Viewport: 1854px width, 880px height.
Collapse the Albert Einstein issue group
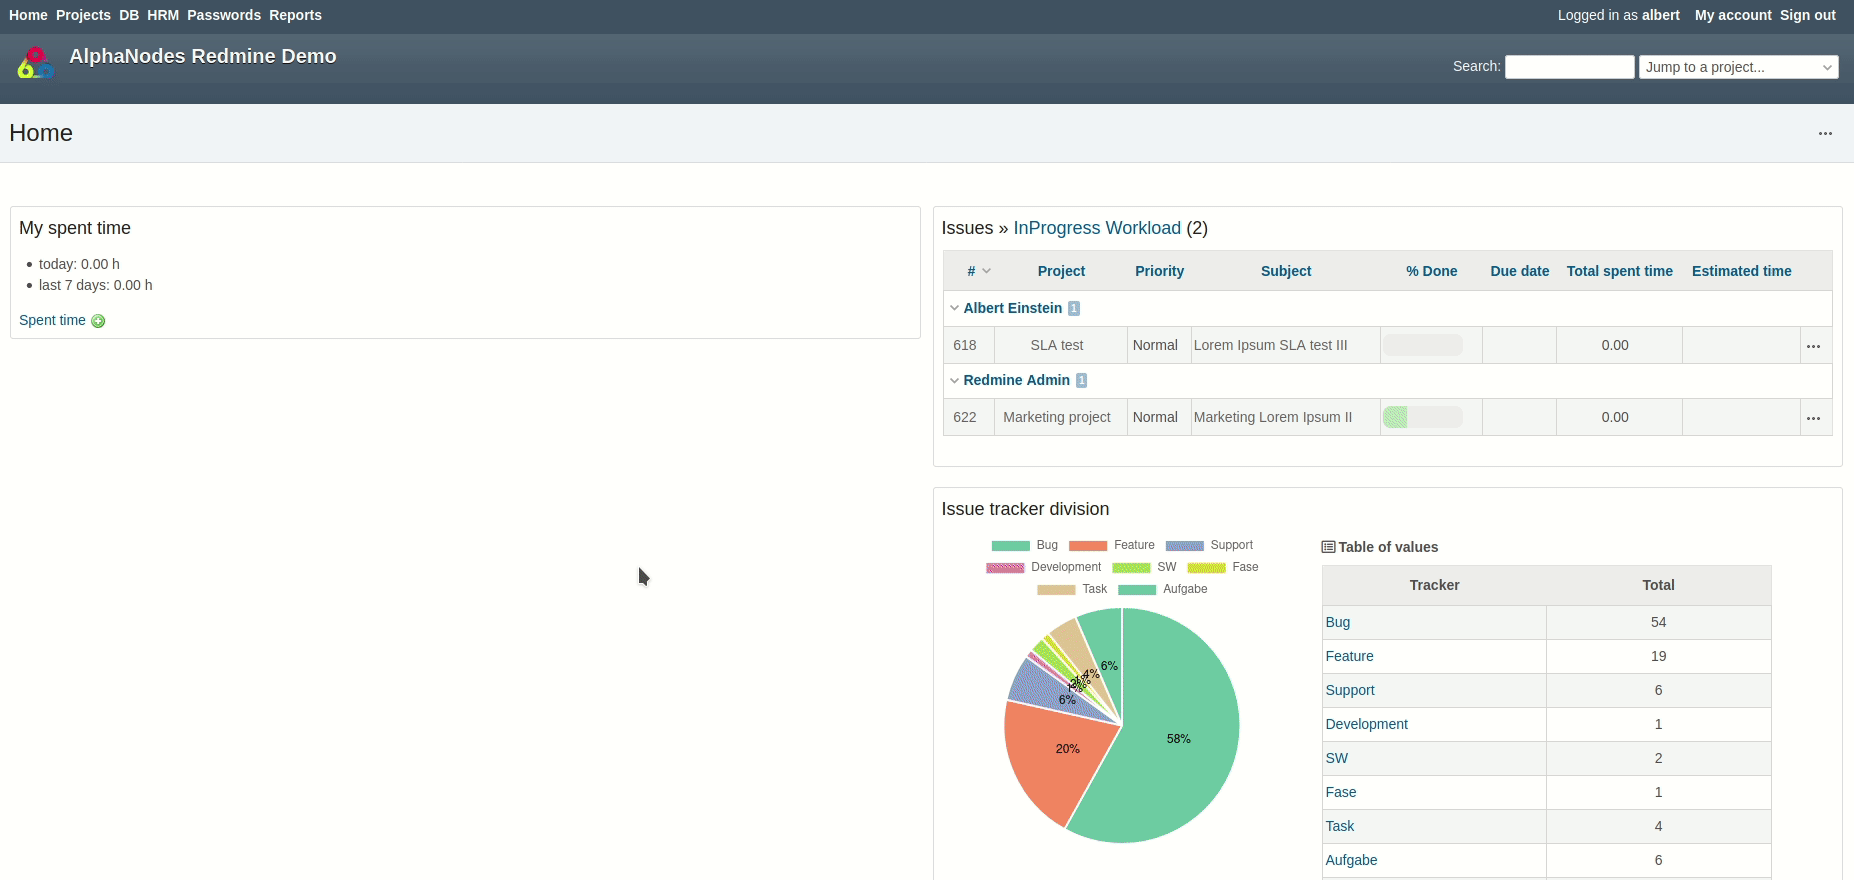(954, 308)
